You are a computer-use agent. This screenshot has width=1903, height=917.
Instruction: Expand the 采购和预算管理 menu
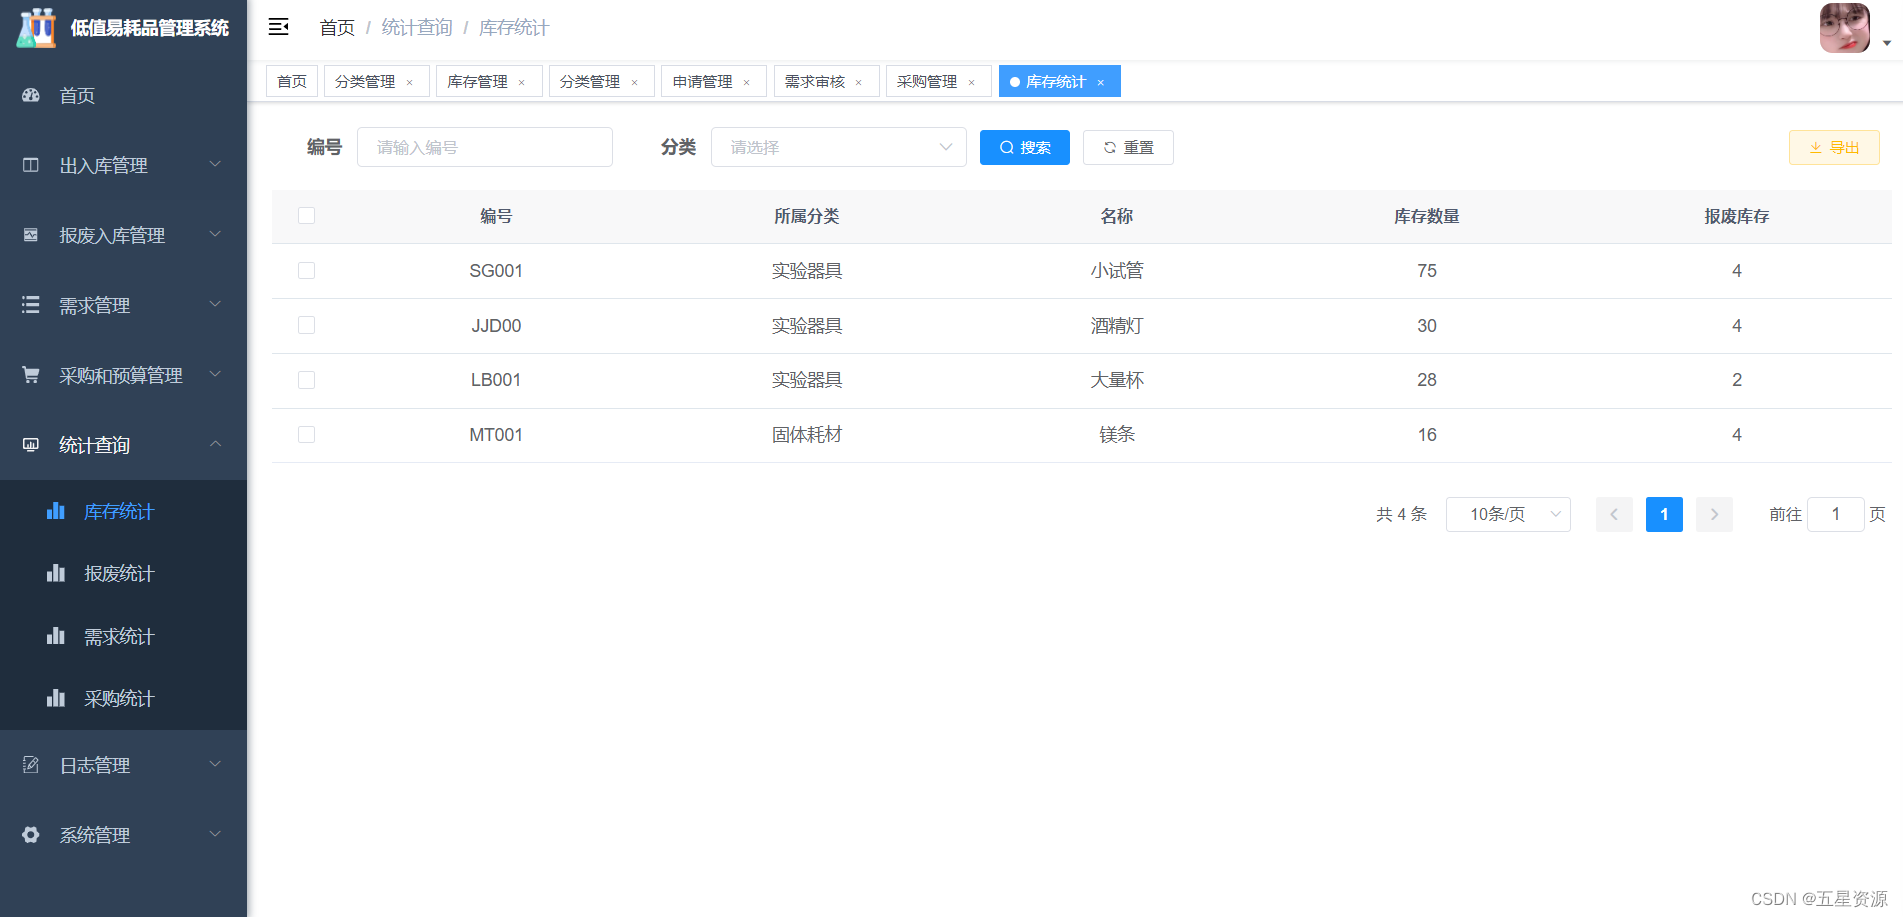click(x=215, y=374)
